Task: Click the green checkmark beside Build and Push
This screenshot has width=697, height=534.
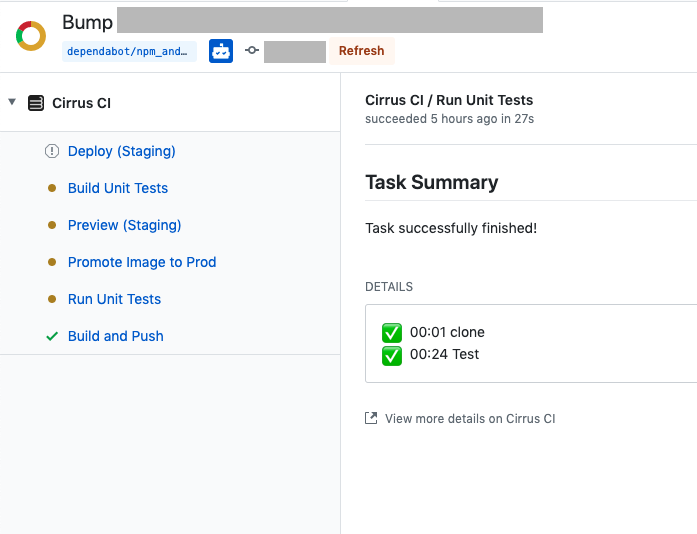Action: coord(52,336)
